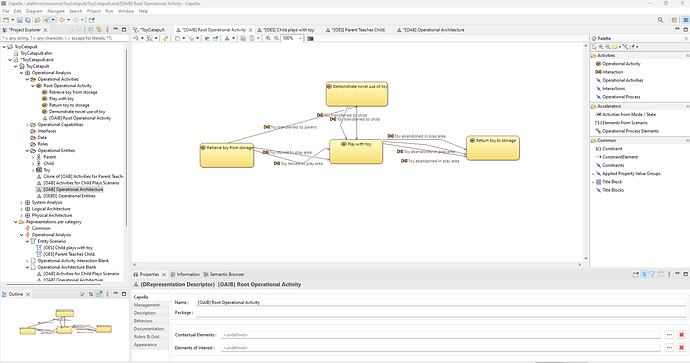Click the search magnifier icon at the top right
This screenshot has width=690, height=363.
coord(660,20)
